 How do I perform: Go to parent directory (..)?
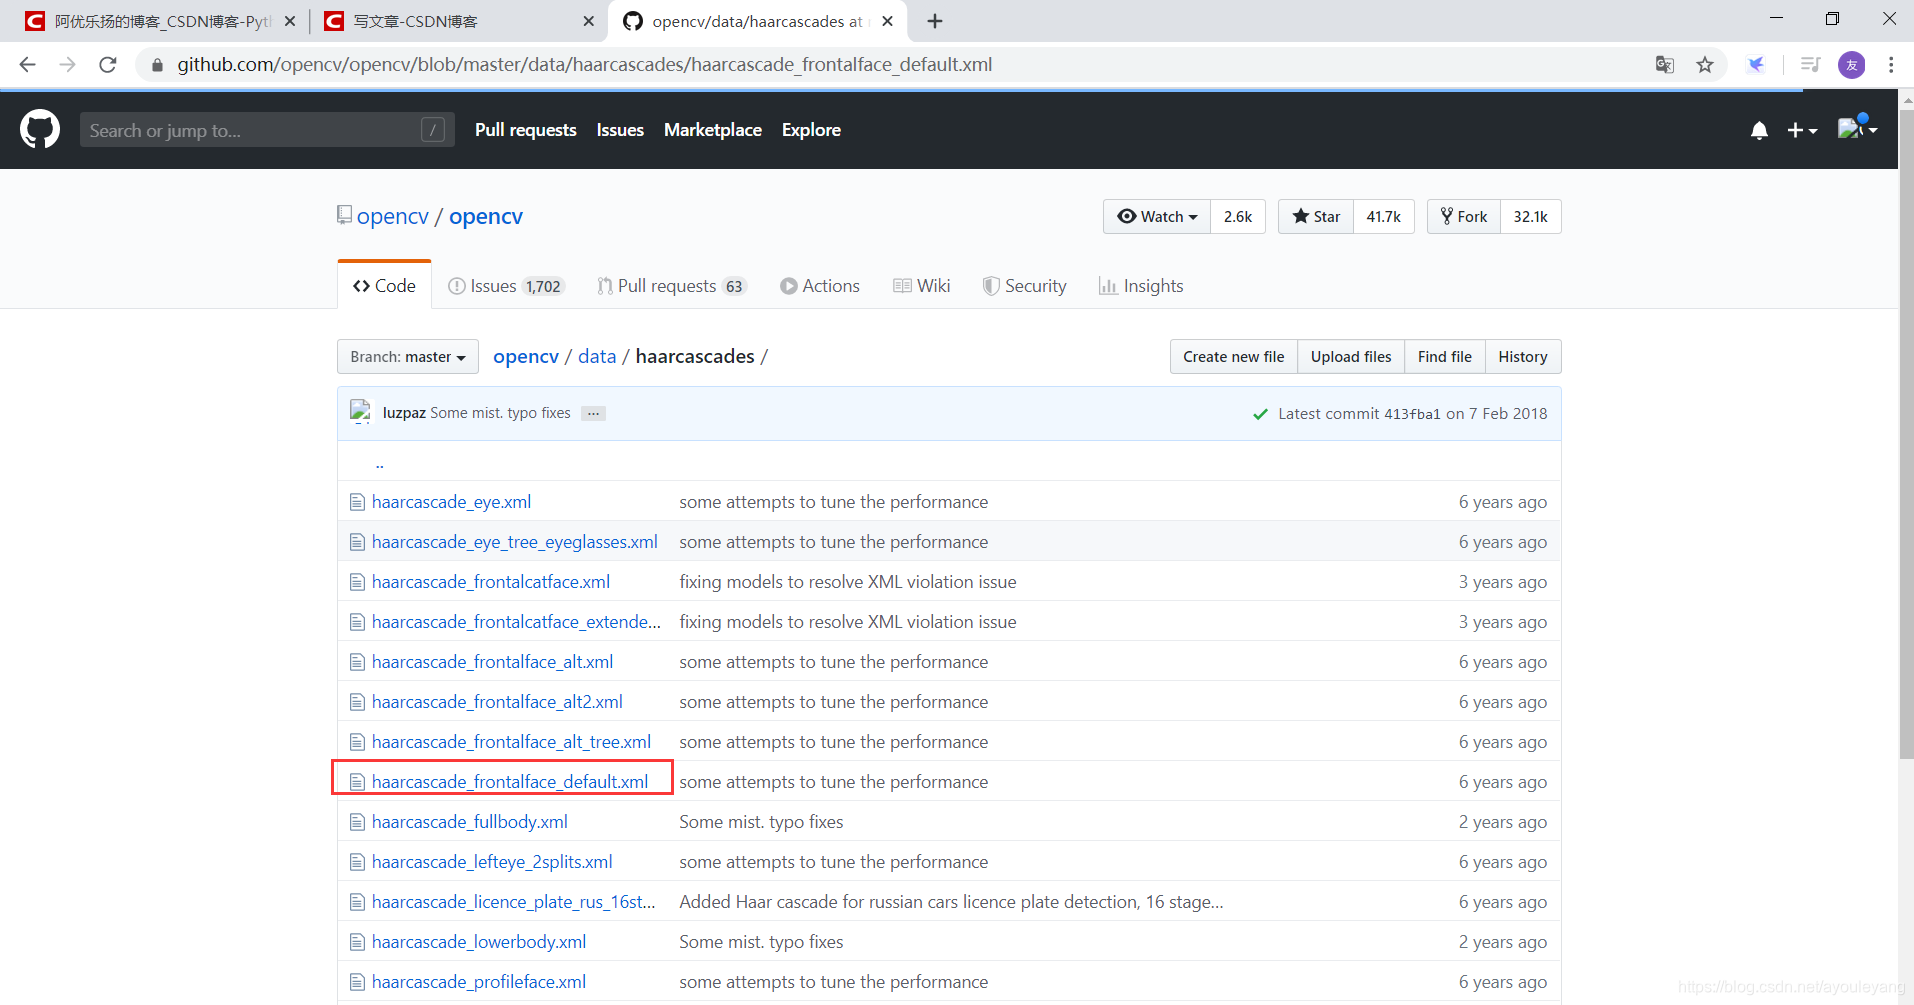[x=380, y=464]
